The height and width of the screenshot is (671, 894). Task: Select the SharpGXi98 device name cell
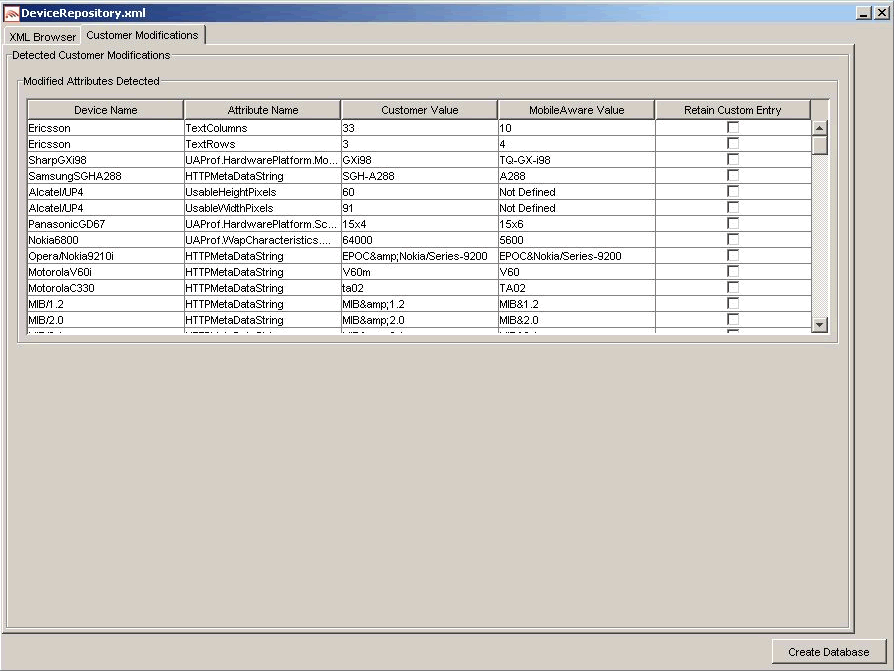[x=105, y=160]
